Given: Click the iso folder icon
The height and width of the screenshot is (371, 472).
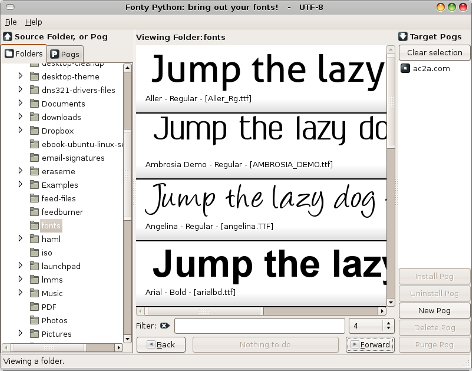Looking at the screenshot, I should [x=34, y=252].
